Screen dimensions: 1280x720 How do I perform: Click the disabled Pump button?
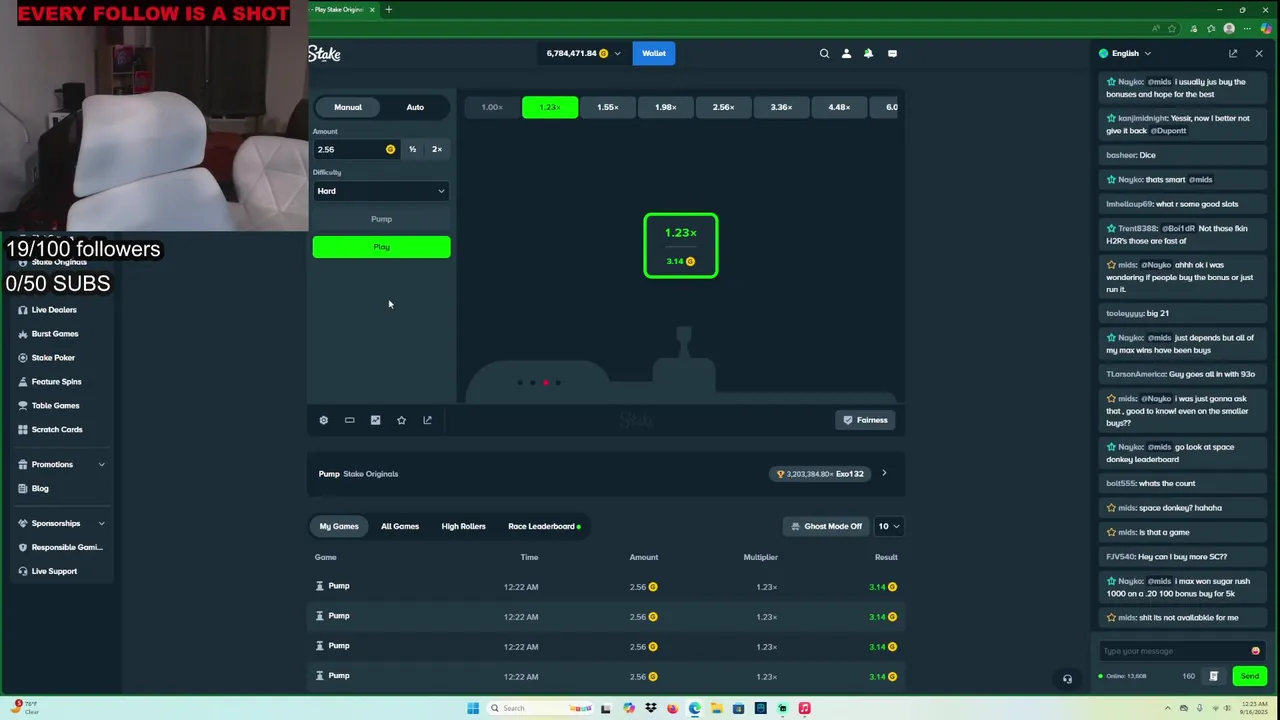[381, 219]
